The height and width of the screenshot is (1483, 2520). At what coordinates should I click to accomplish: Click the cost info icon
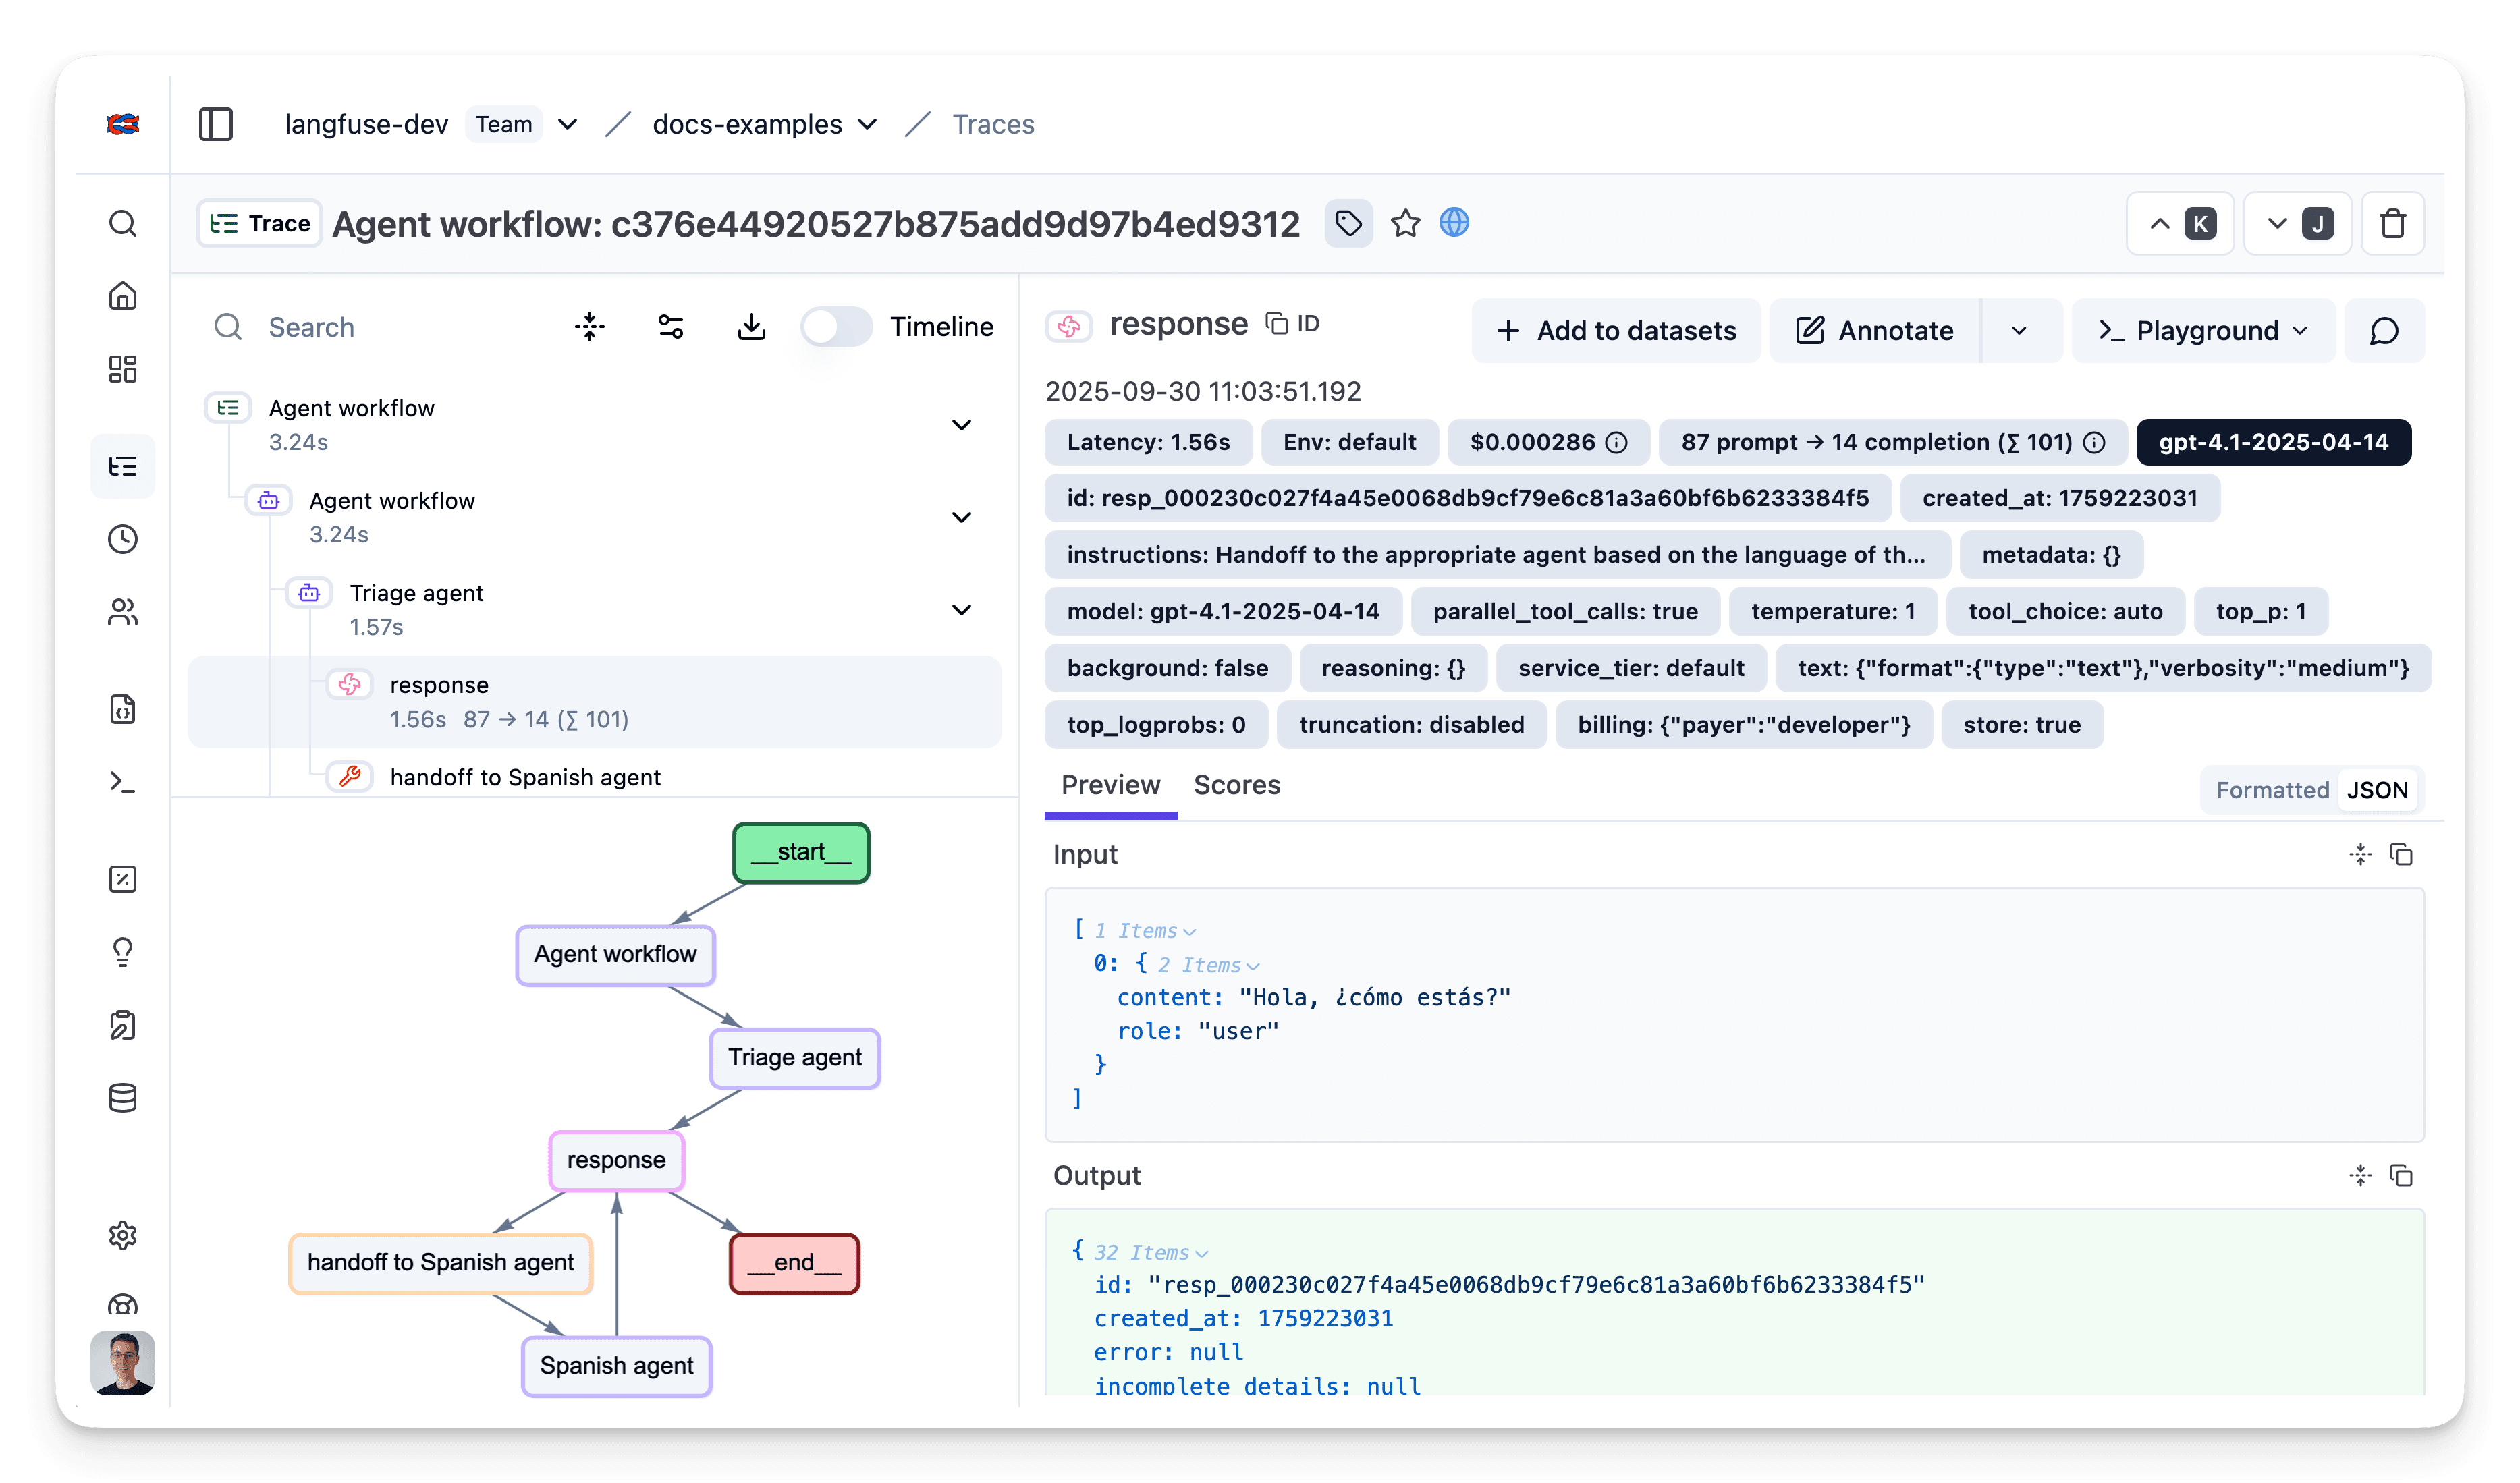(1616, 442)
